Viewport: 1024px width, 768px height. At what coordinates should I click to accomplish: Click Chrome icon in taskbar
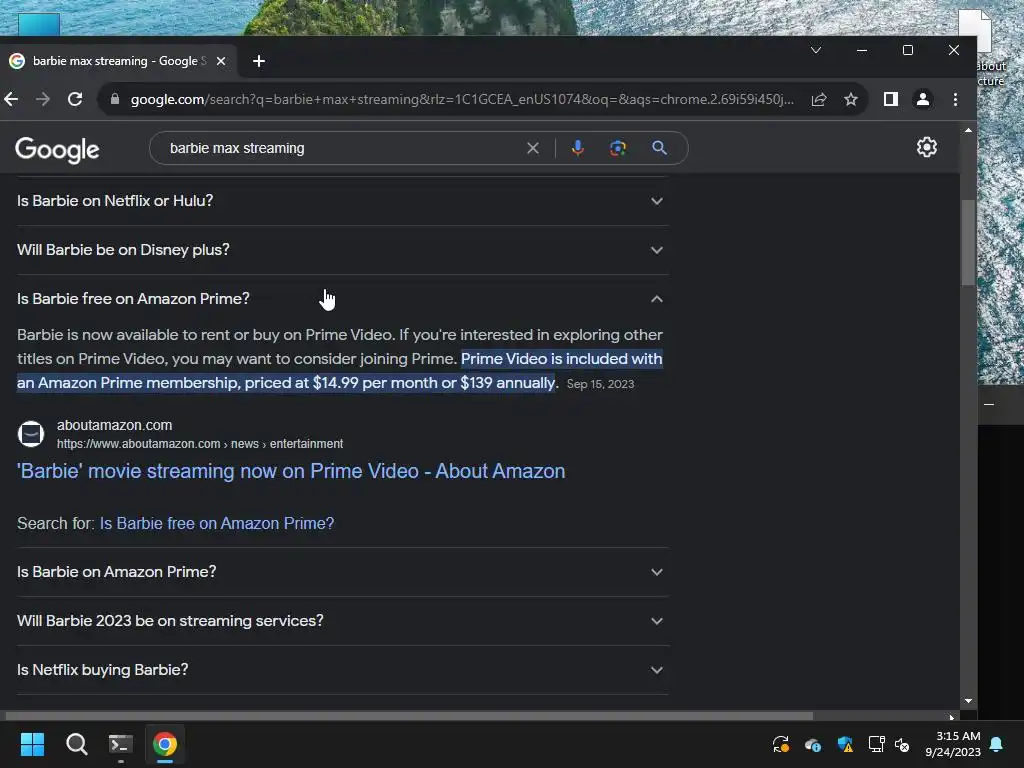165,744
